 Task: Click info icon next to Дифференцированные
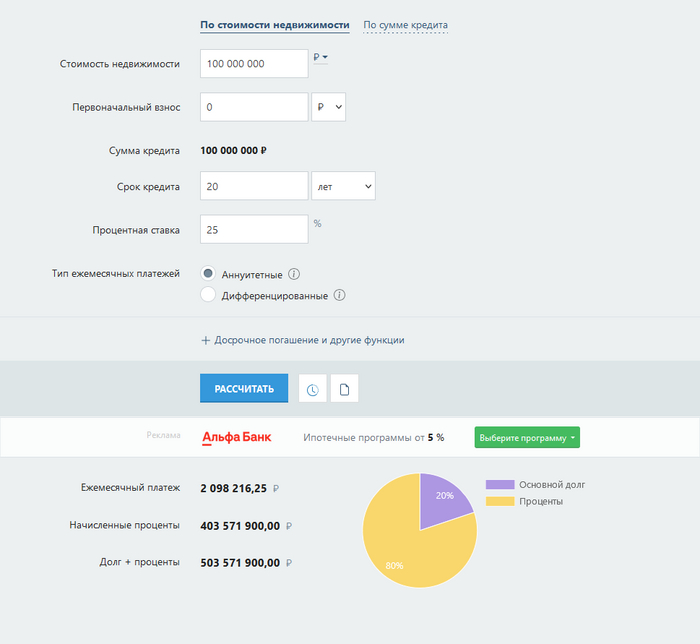tap(339, 295)
